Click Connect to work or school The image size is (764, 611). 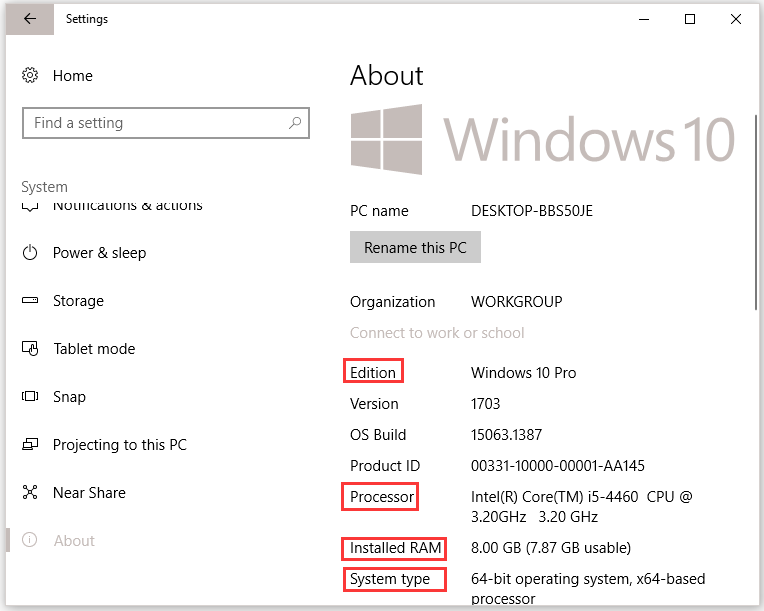pos(437,333)
